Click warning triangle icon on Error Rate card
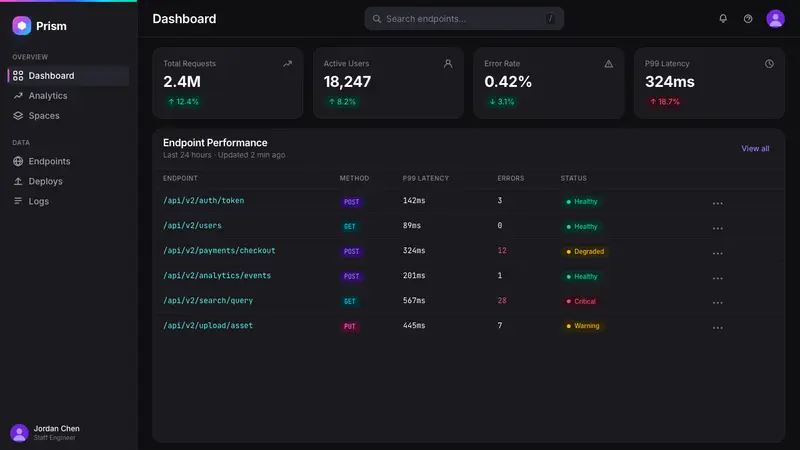This screenshot has height=450, width=800. coord(609,64)
